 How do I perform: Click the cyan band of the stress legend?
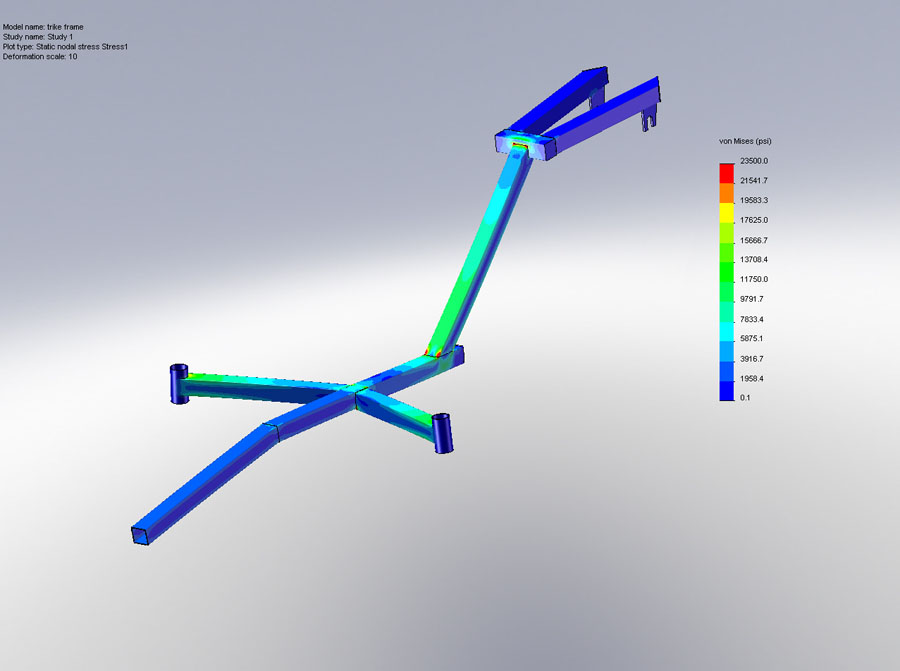[x=727, y=332]
